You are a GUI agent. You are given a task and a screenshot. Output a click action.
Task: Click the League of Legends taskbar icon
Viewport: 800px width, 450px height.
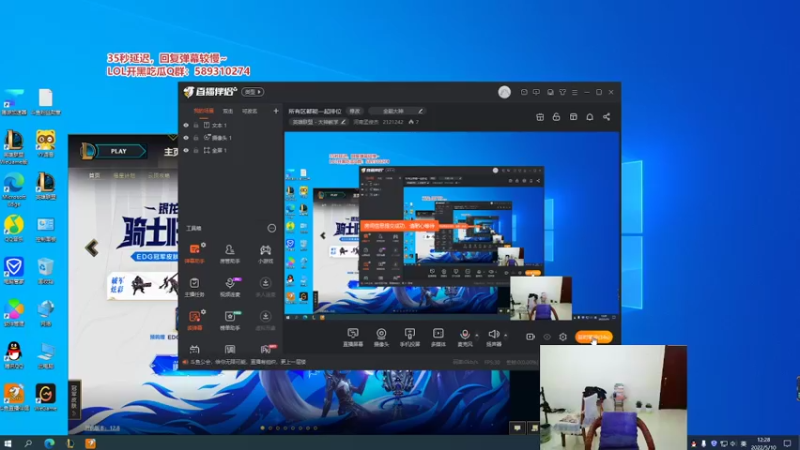coord(70,443)
